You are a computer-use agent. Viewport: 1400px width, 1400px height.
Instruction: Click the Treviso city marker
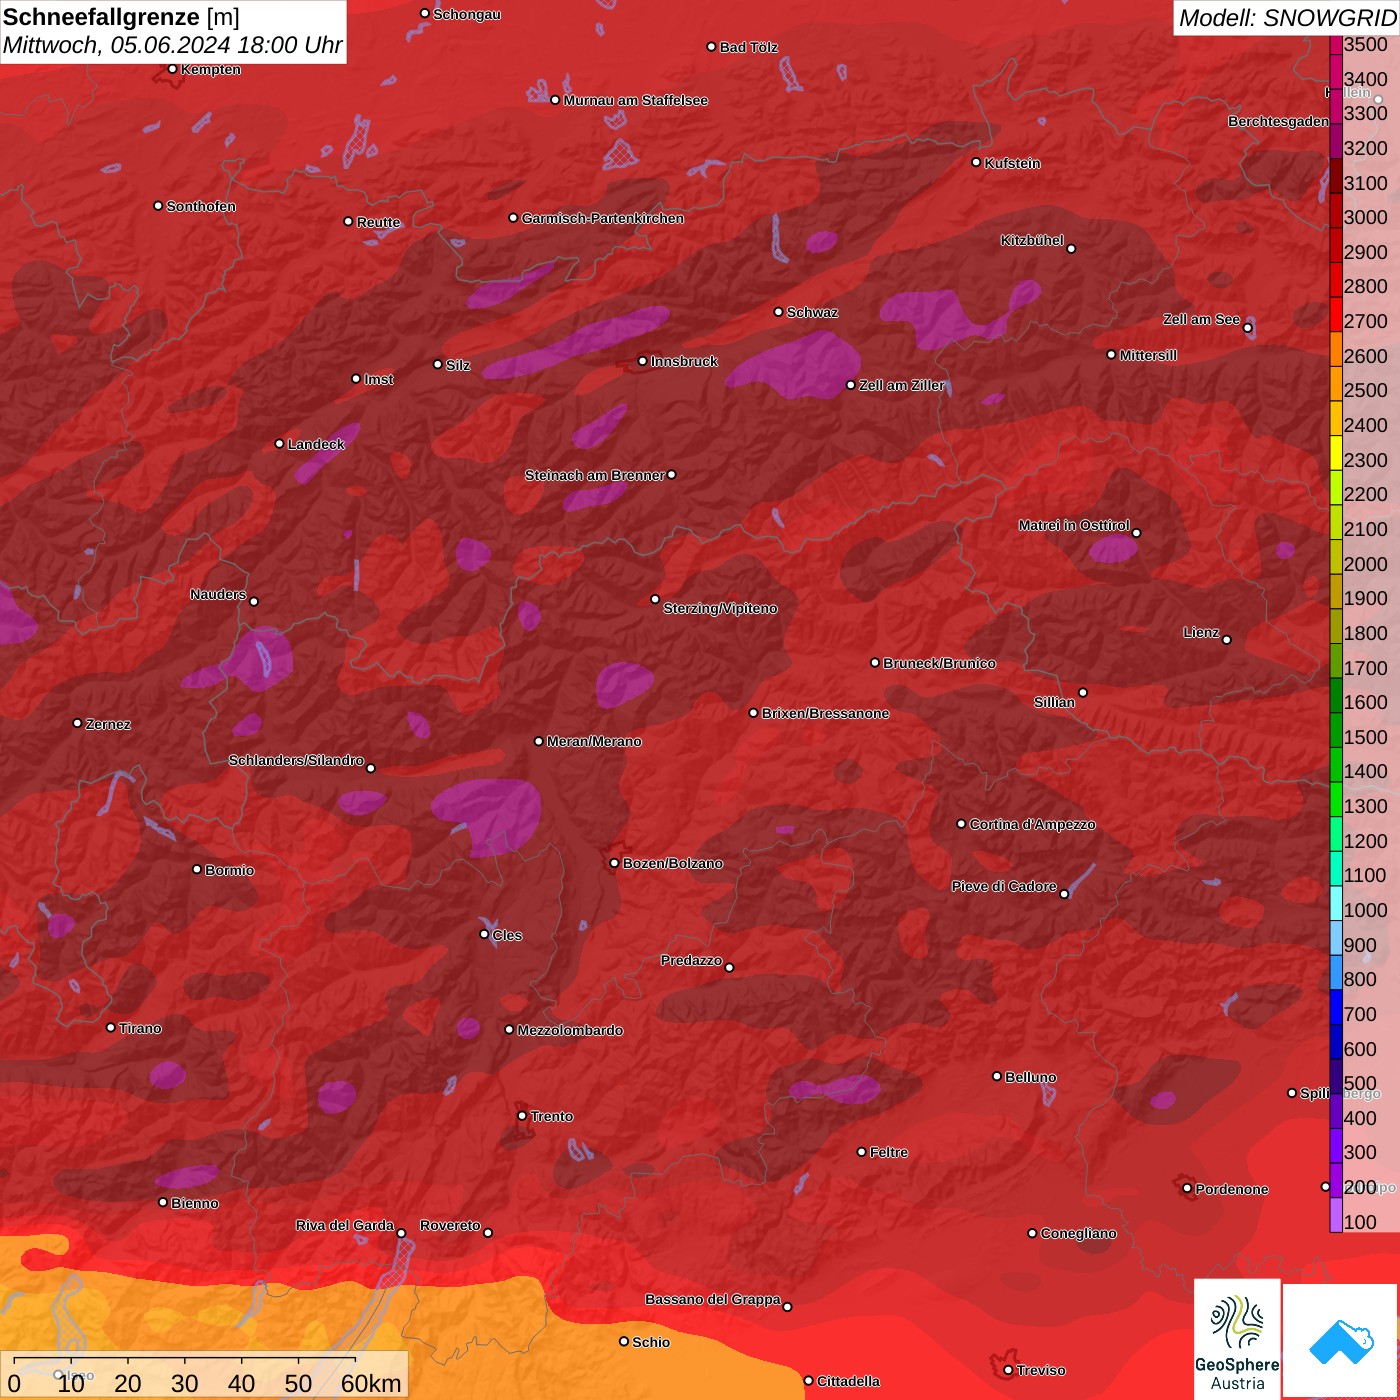[1008, 1370]
